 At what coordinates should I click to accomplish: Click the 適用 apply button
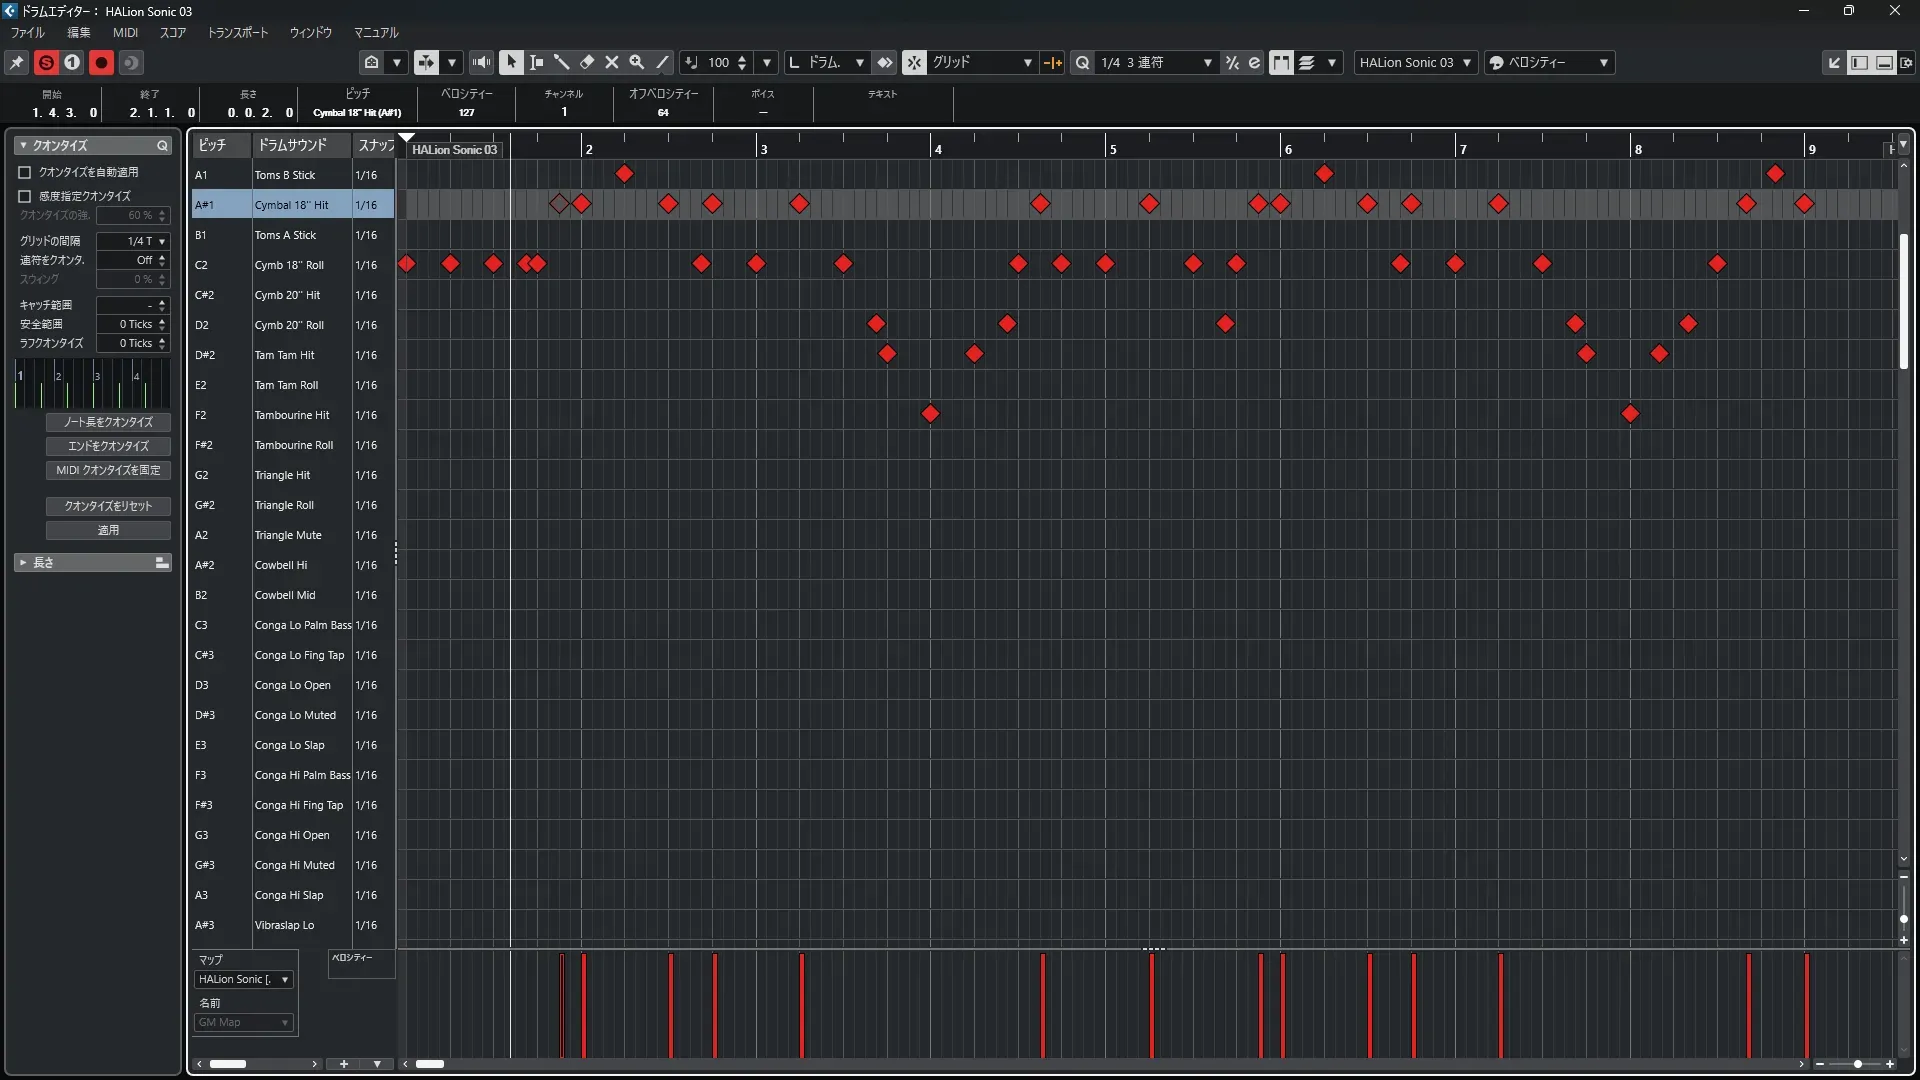click(108, 530)
